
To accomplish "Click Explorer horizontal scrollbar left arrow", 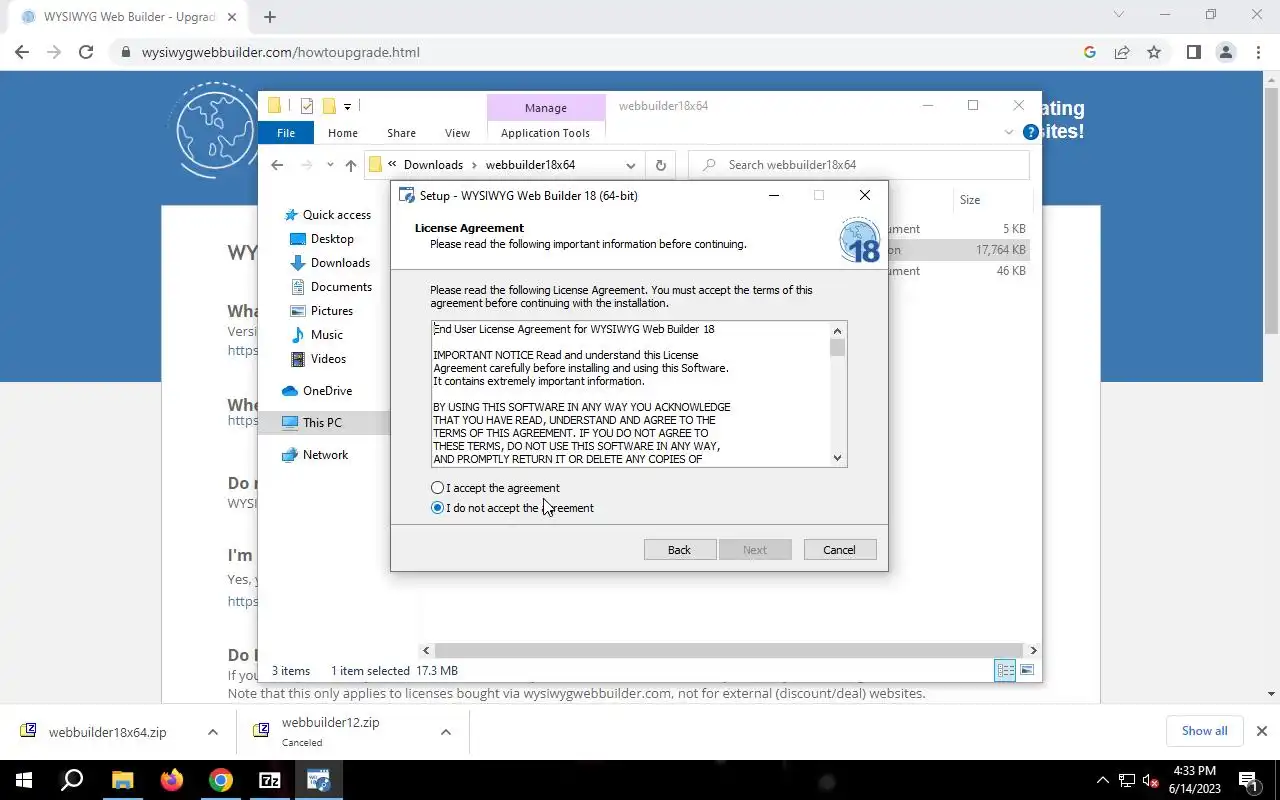I will click(427, 650).
